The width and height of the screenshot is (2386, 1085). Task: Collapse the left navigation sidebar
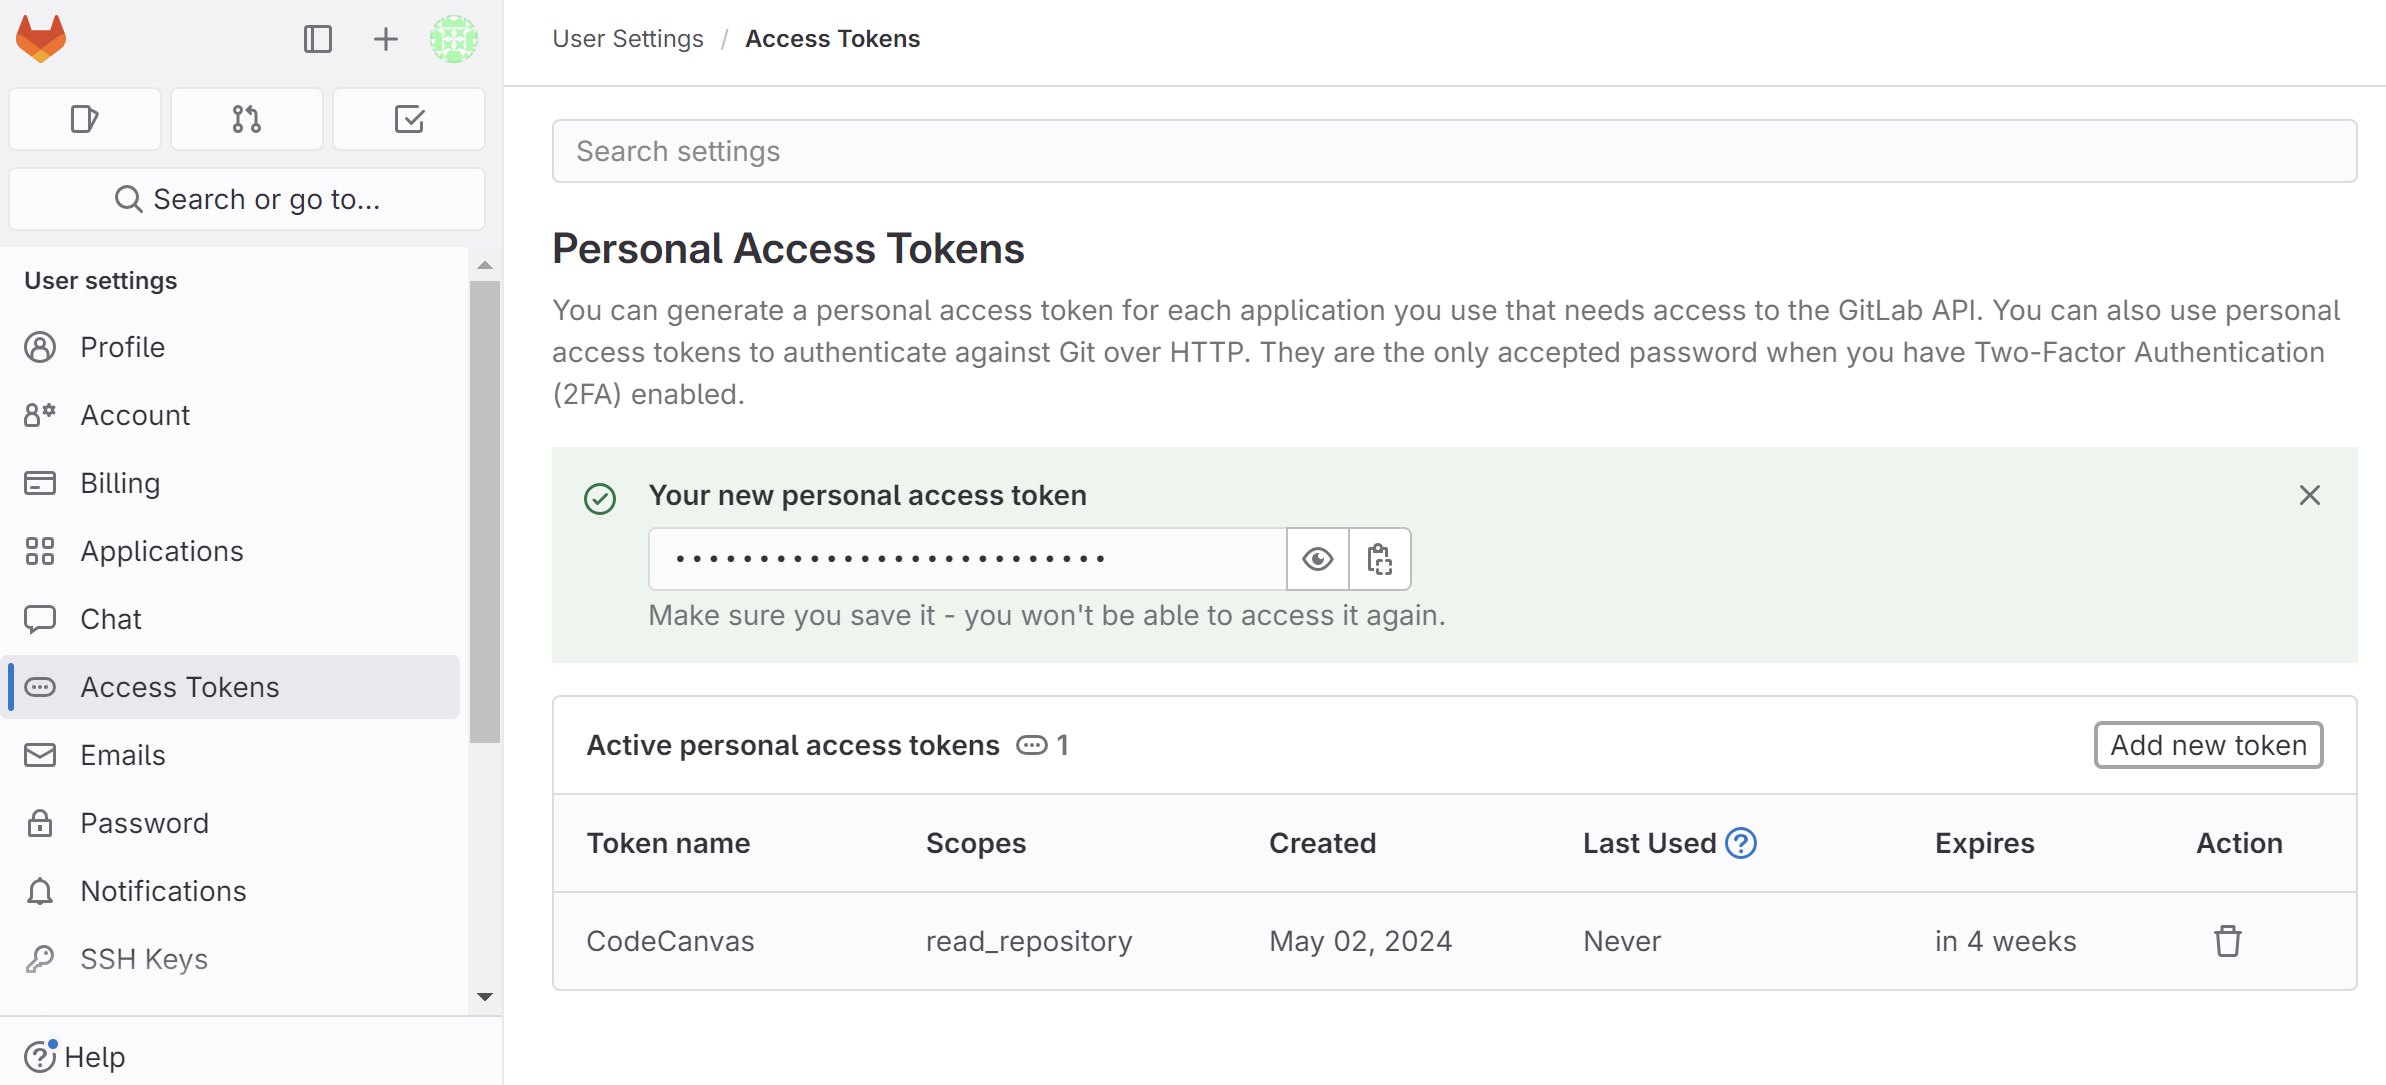pos(317,39)
